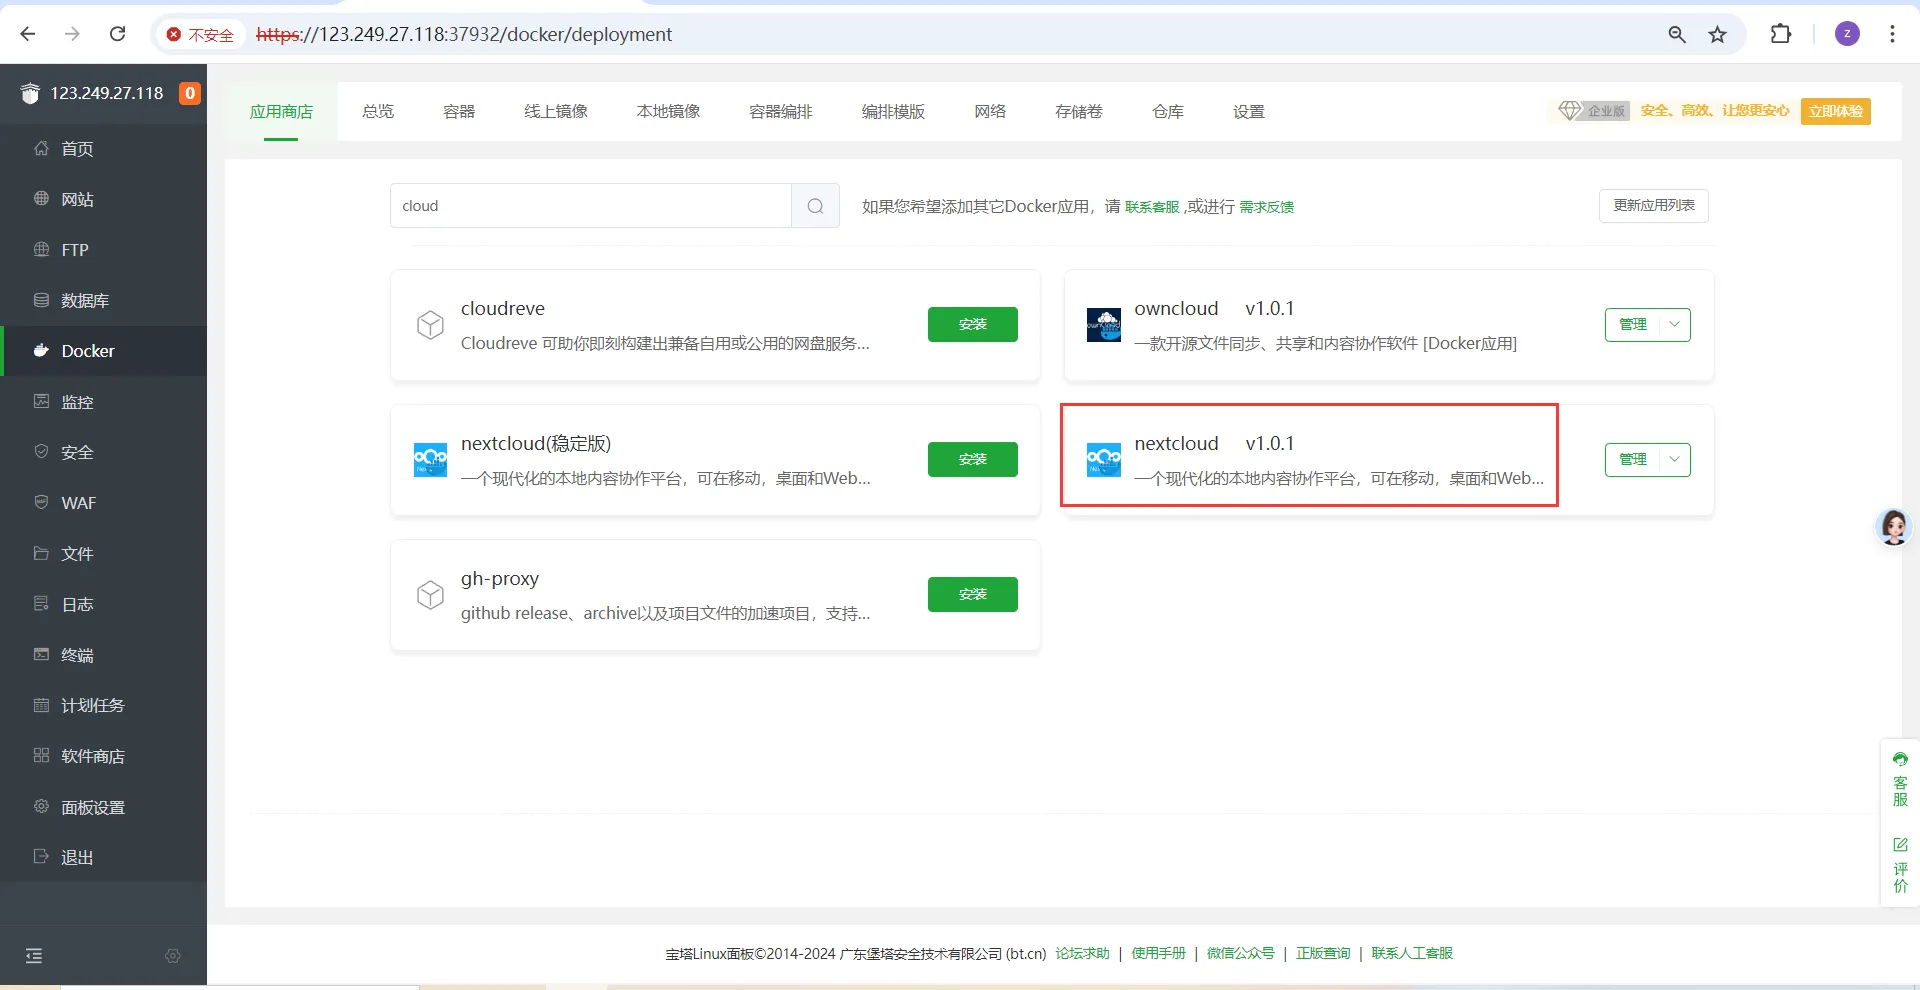Switch to the 容器 tab
The image size is (1920, 990).
click(x=459, y=112)
